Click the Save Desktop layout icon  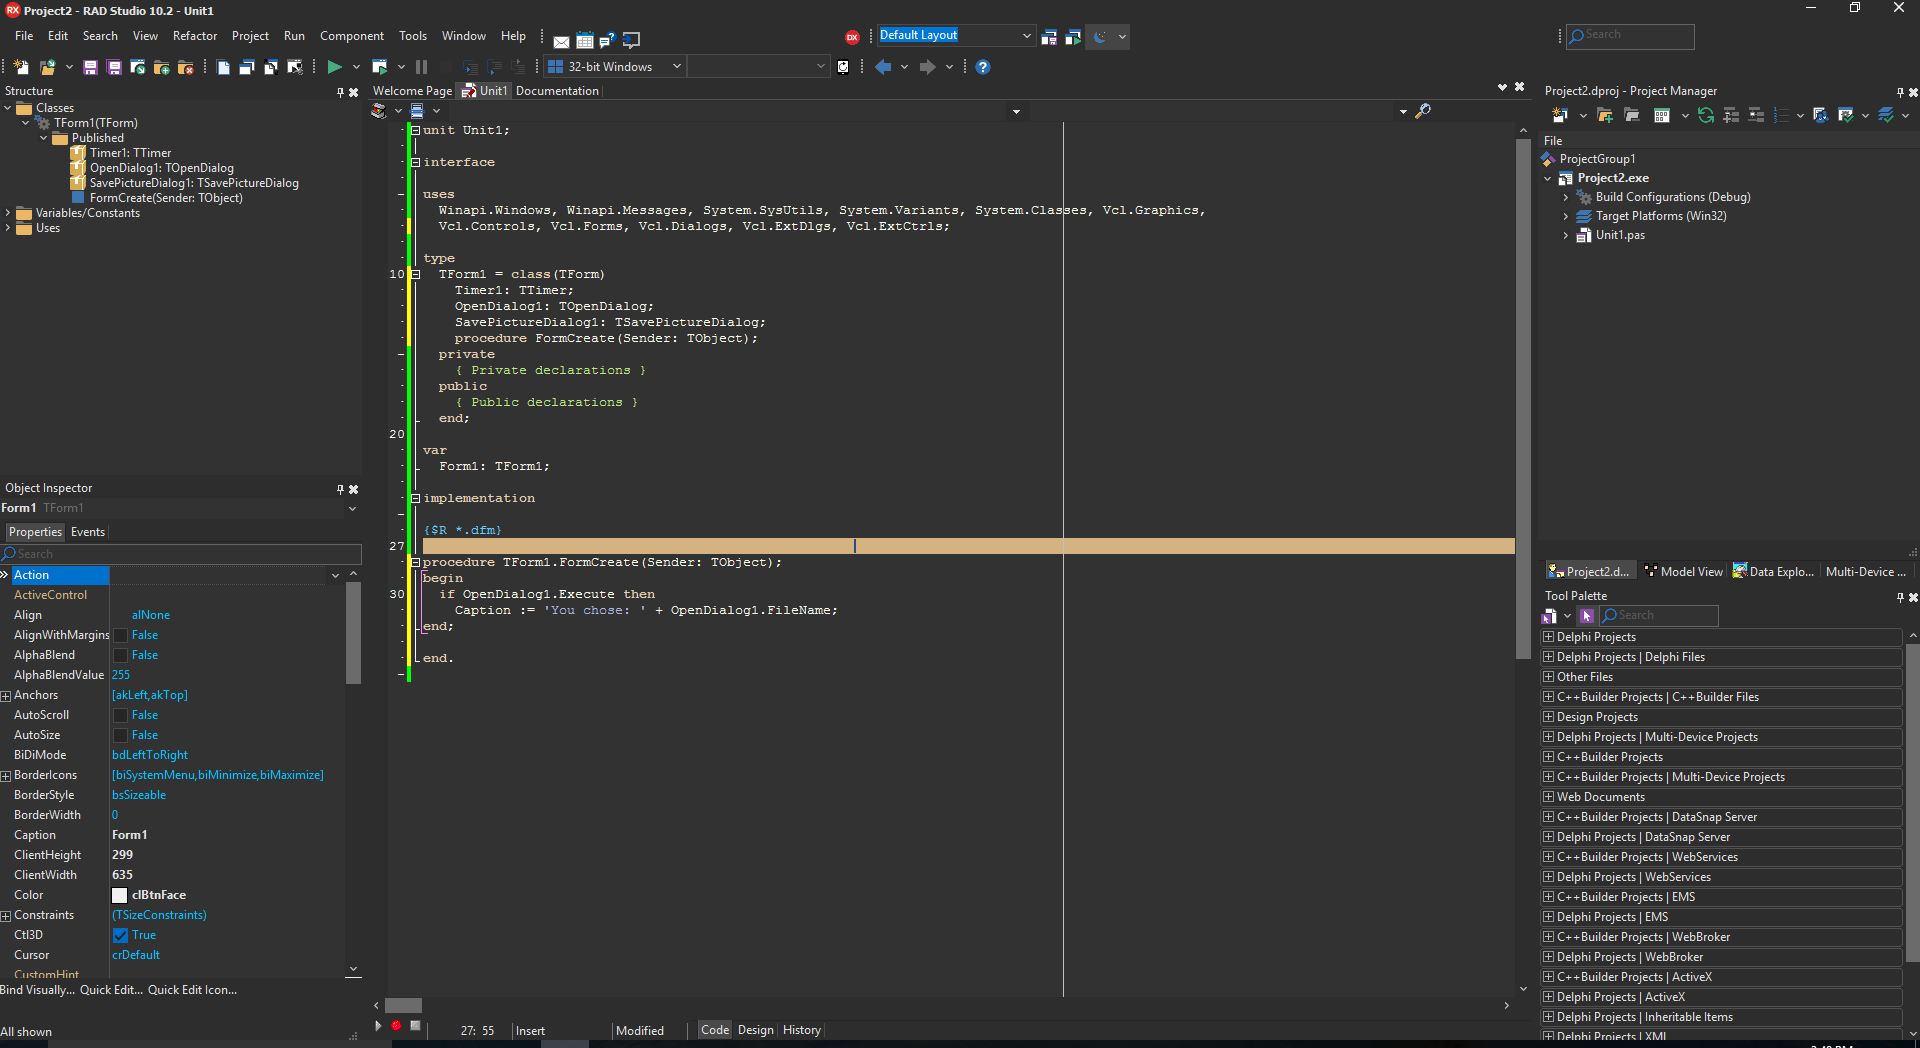[1049, 37]
